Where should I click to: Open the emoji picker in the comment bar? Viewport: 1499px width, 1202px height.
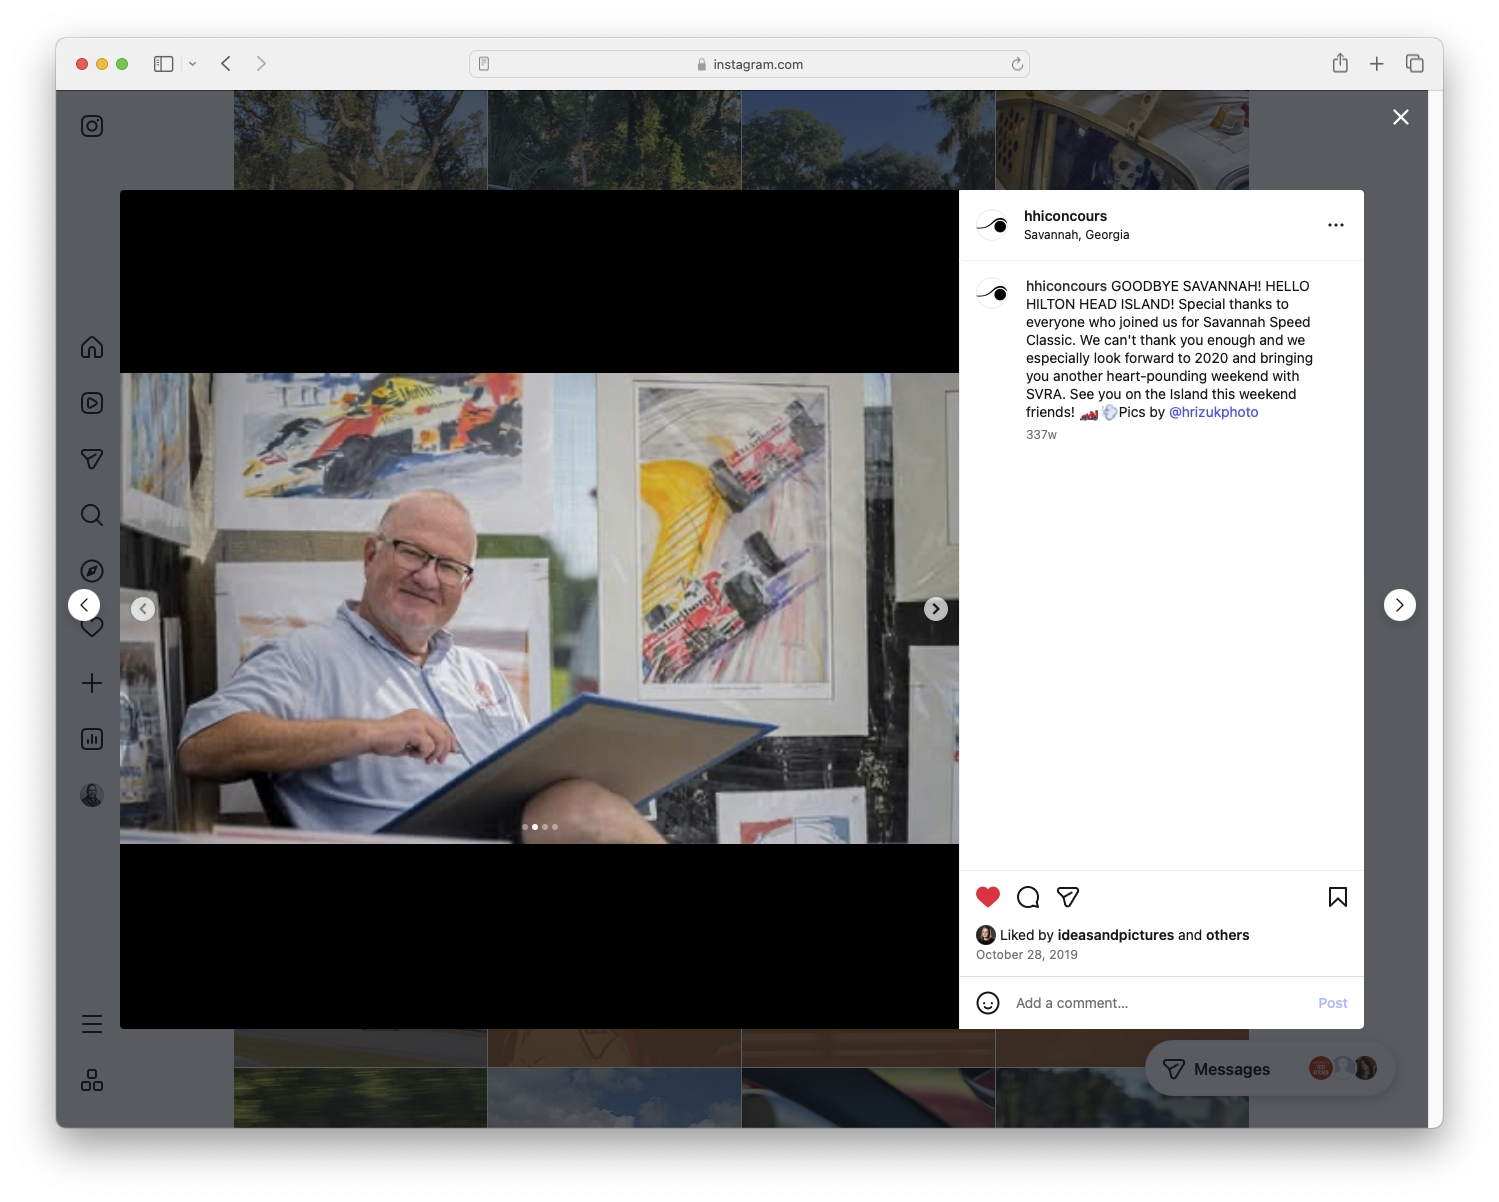click(x=988, y=1002)
